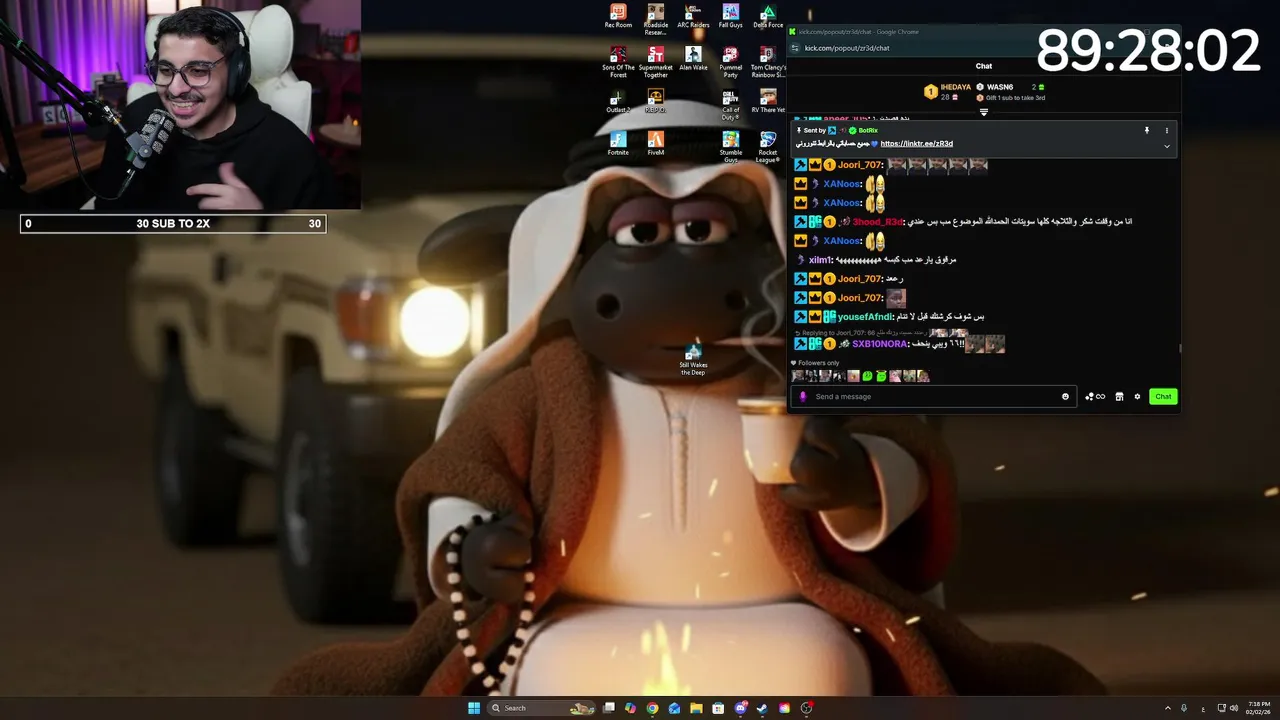Click username Joori_707 in the emote message
This screenshot has width=1280, height=720.
click(x=860, y=165)
